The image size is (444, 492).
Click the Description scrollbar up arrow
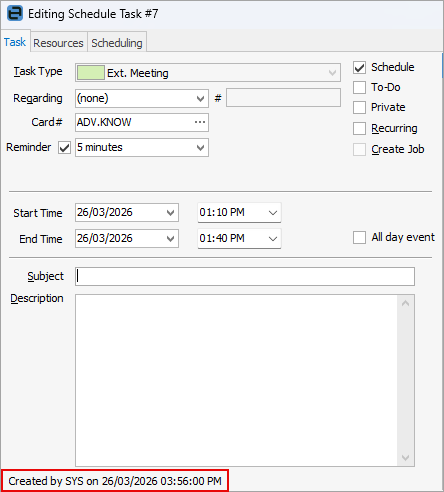tap(405, 303)
